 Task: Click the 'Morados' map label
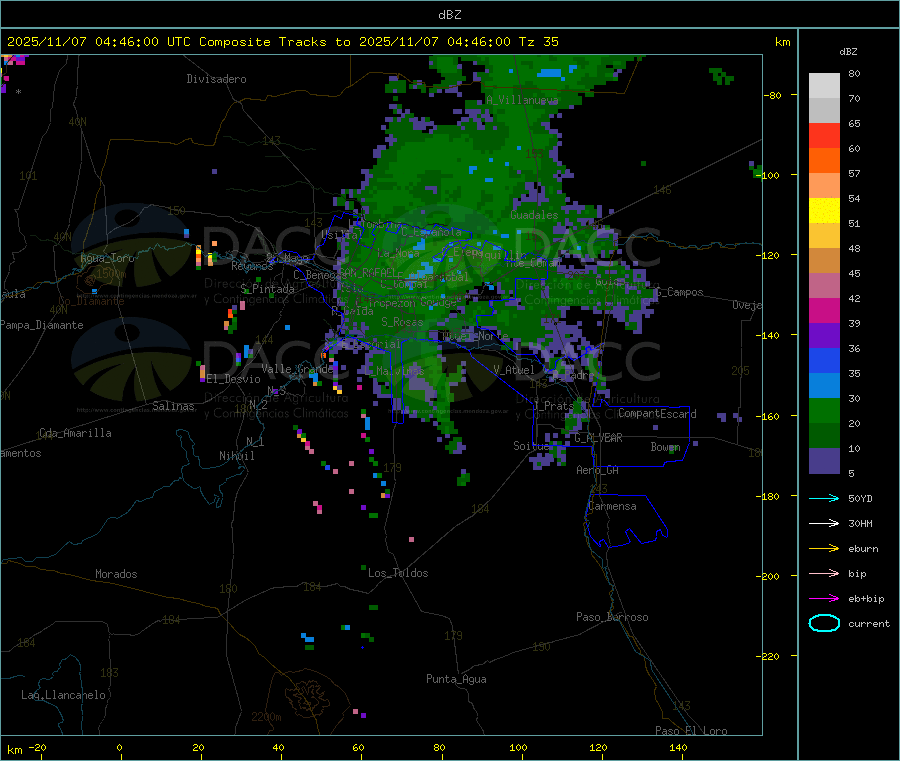(x=116, y=574)
